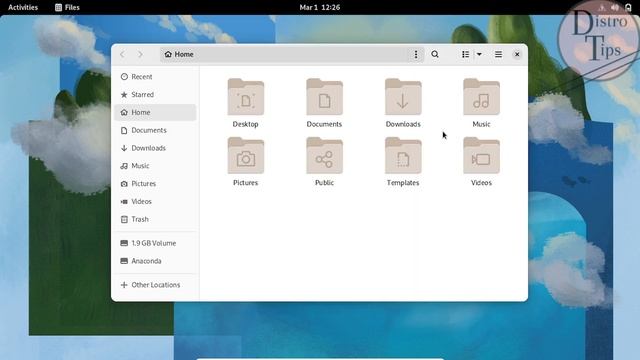Open the clock date Mar 1 12:26
640x360 pixels.
tap(320, 7)
